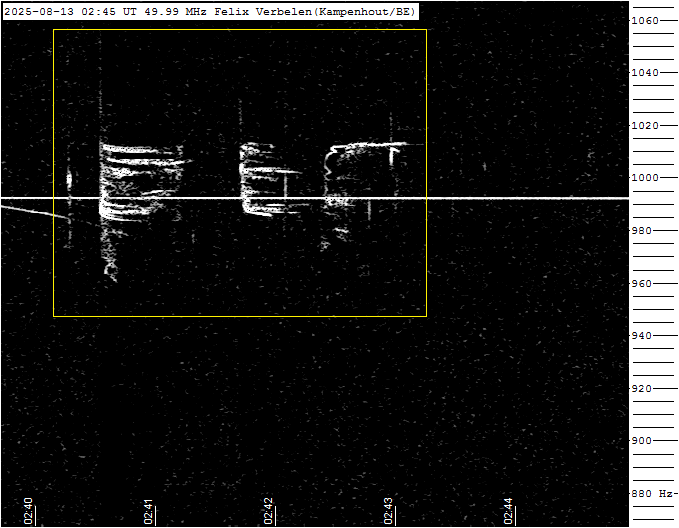This screenshot has width=679, height=528.
Task: Click the 1060 frequency scale label
Action: [645, 20]
